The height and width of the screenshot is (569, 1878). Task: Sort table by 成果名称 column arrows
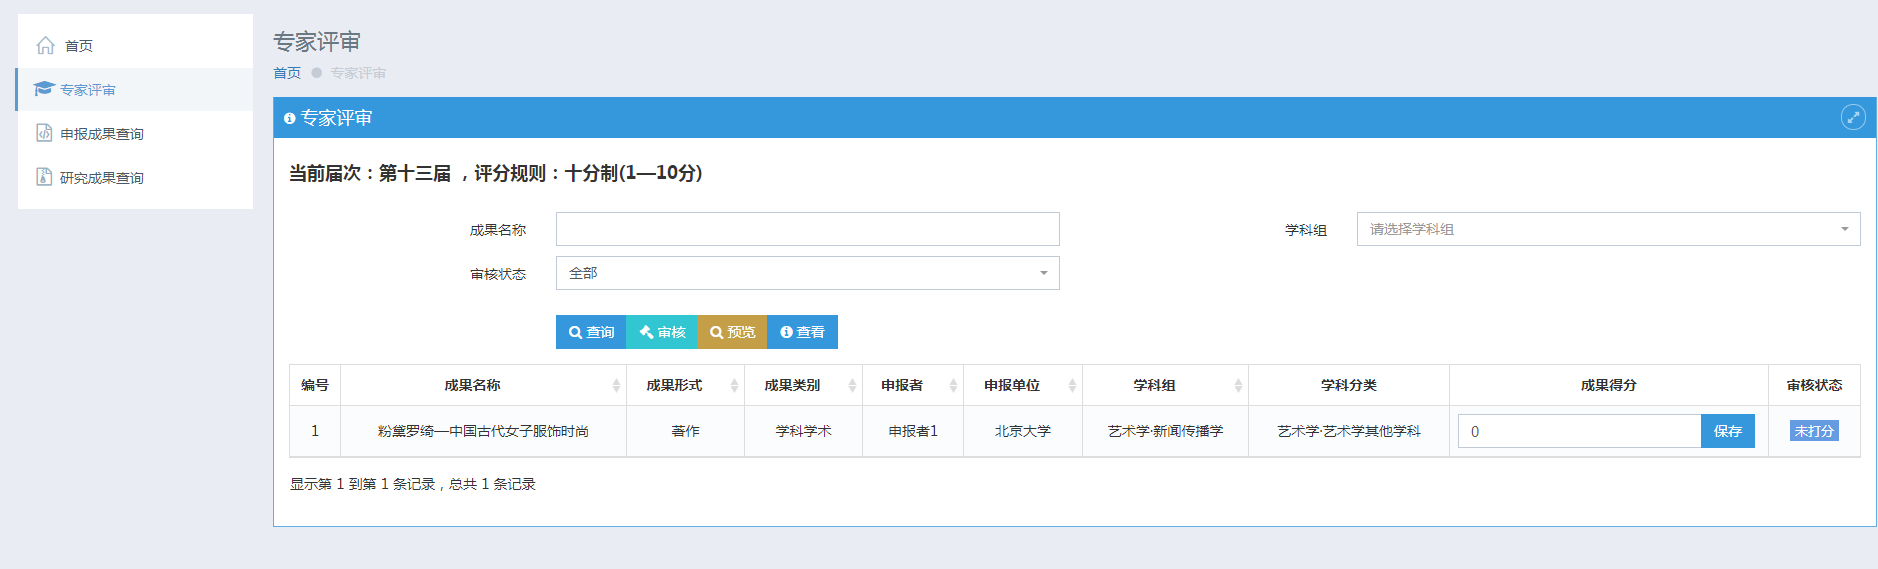pyautogui.click(x=616, y=385)
